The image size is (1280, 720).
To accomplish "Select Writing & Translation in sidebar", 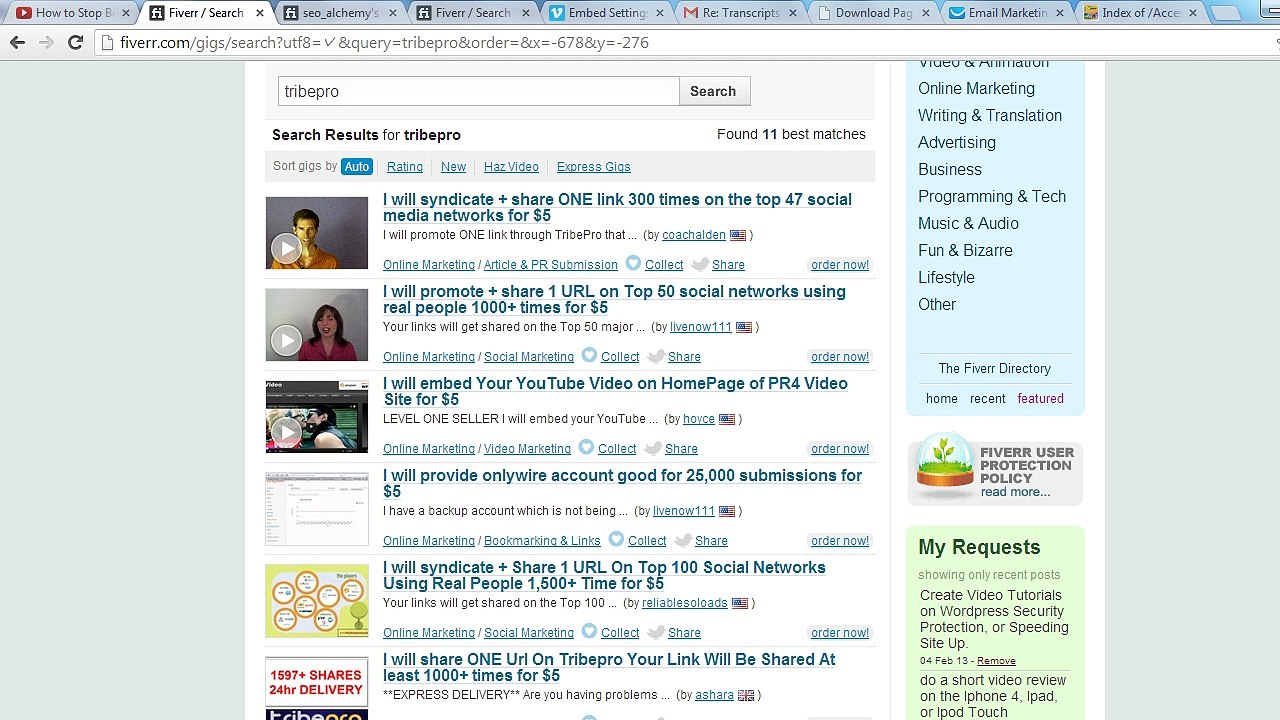I will (990, 115).
